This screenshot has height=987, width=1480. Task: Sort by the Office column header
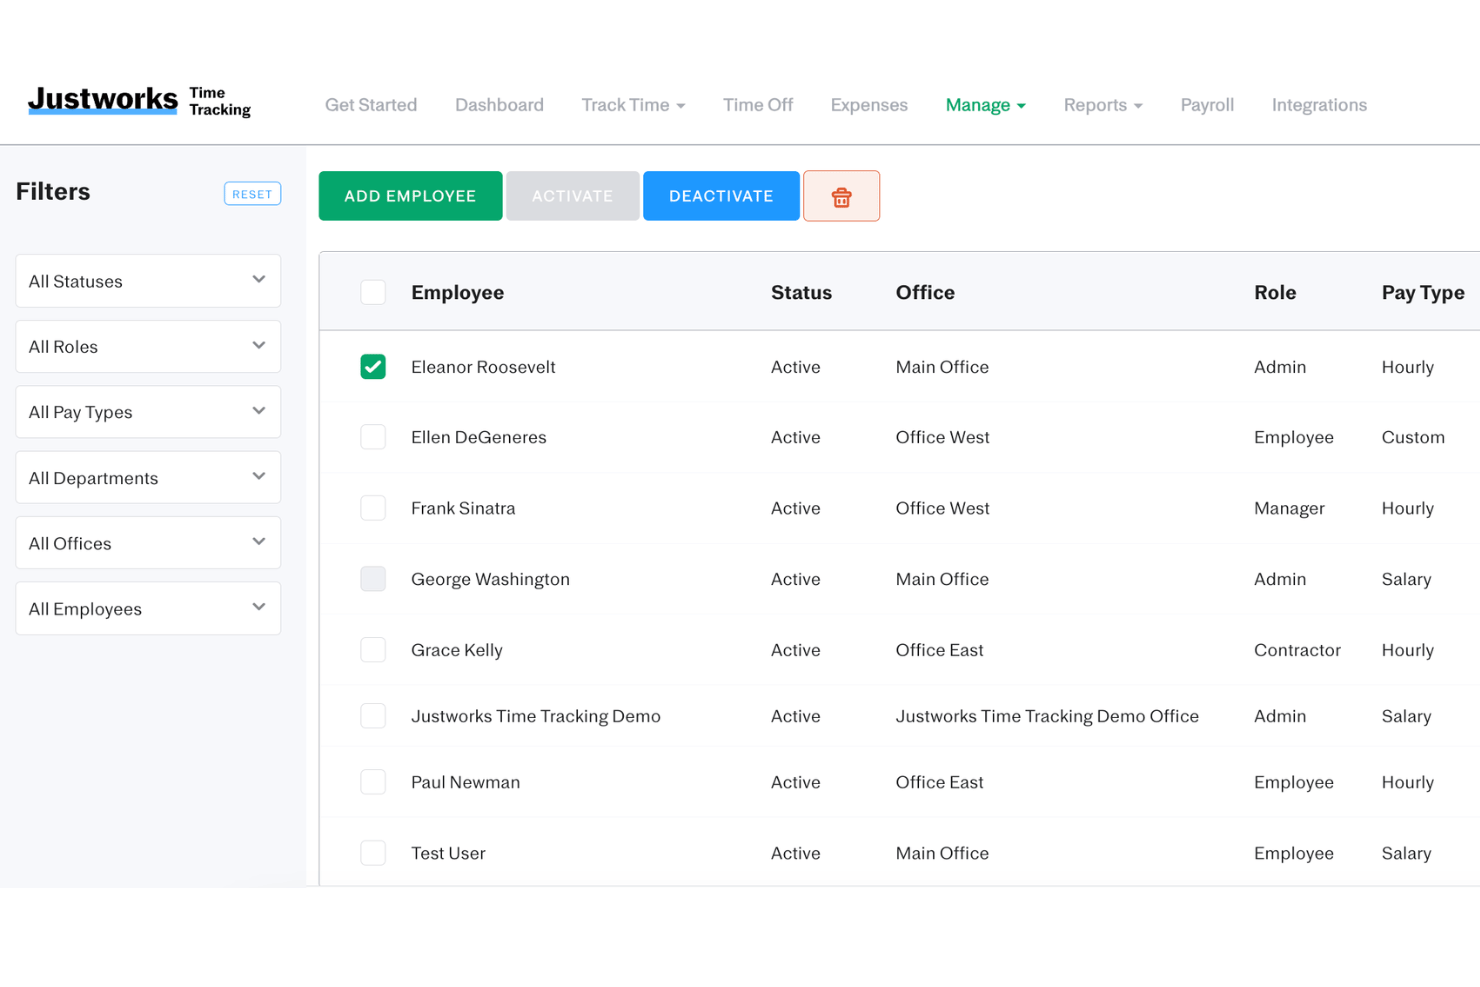(x=925, y=292)
